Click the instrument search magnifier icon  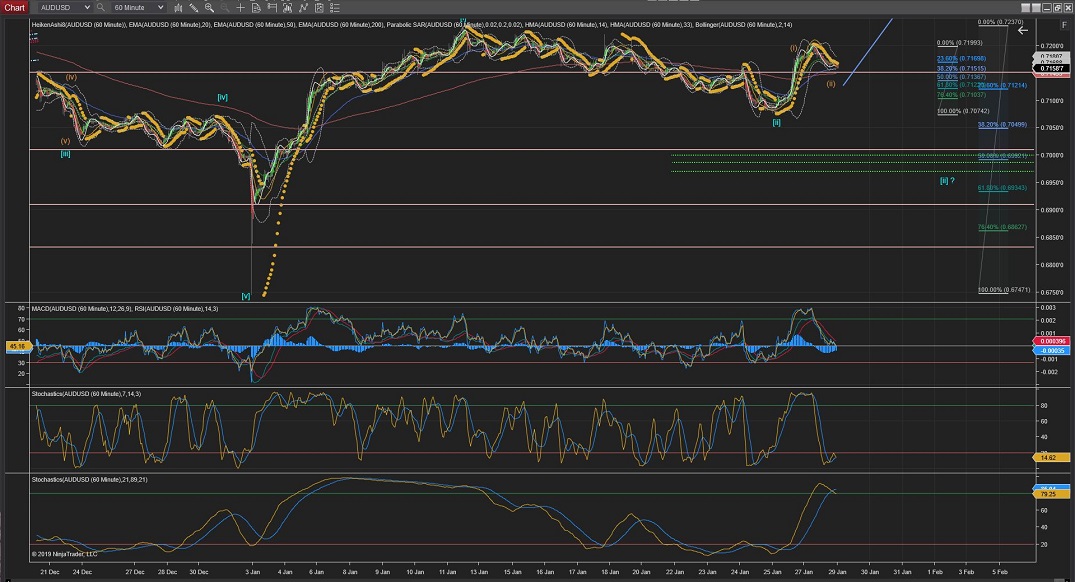(x=101, y=8)
